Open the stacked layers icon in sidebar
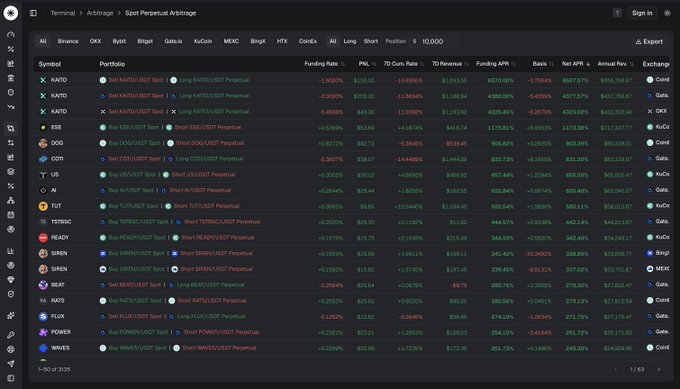Viewport: 680px width, 389px height. pos(11,172)
